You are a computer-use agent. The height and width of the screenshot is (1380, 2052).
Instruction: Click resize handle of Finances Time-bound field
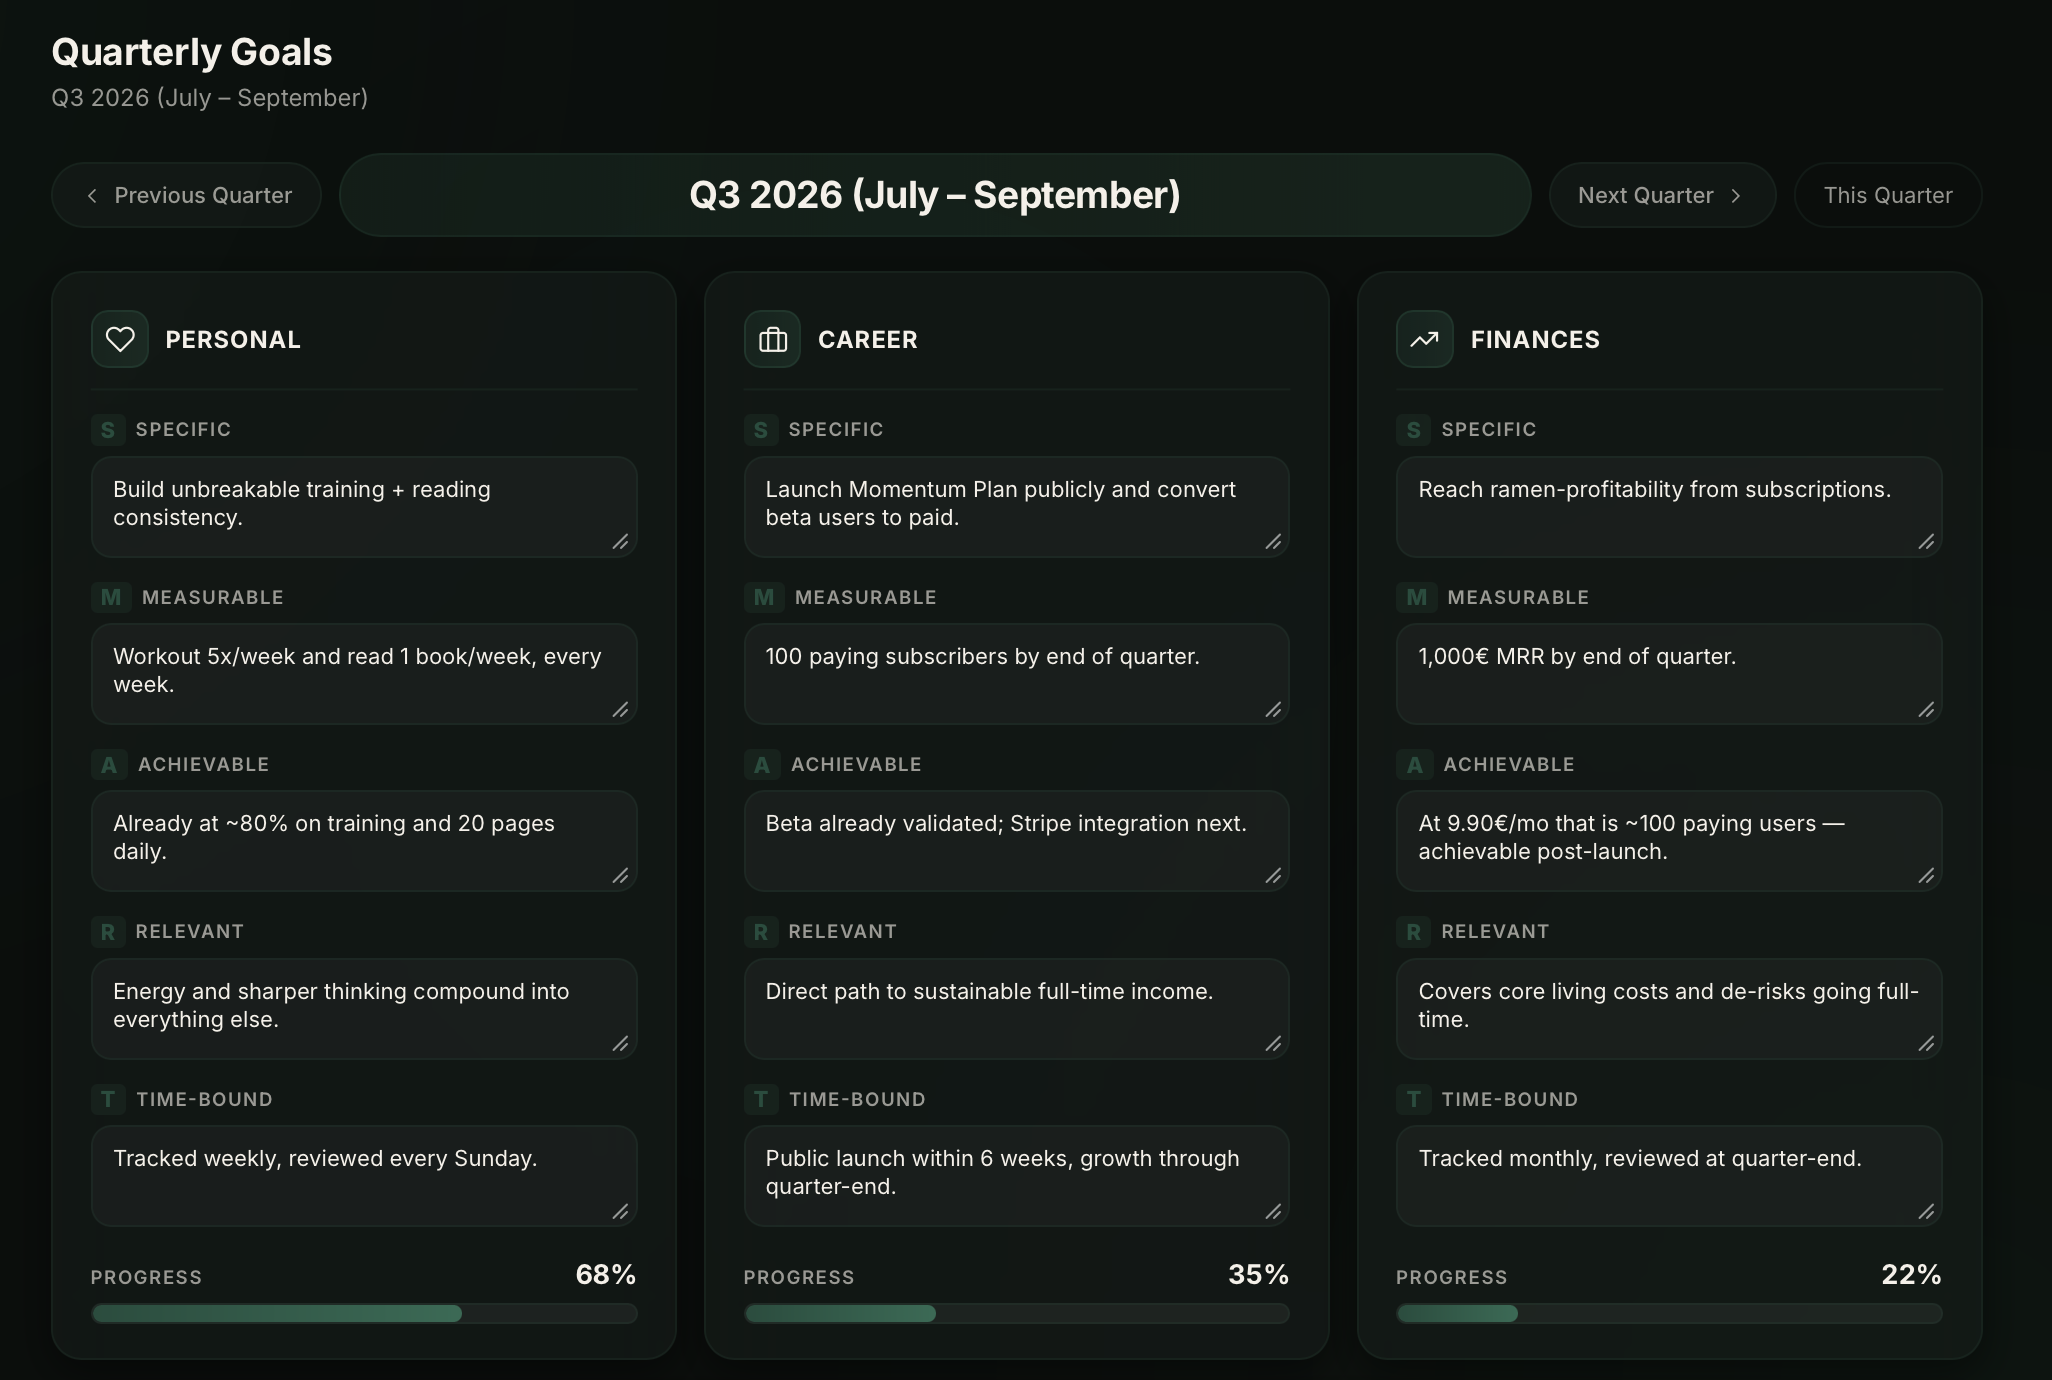tap(1927, 1211)
